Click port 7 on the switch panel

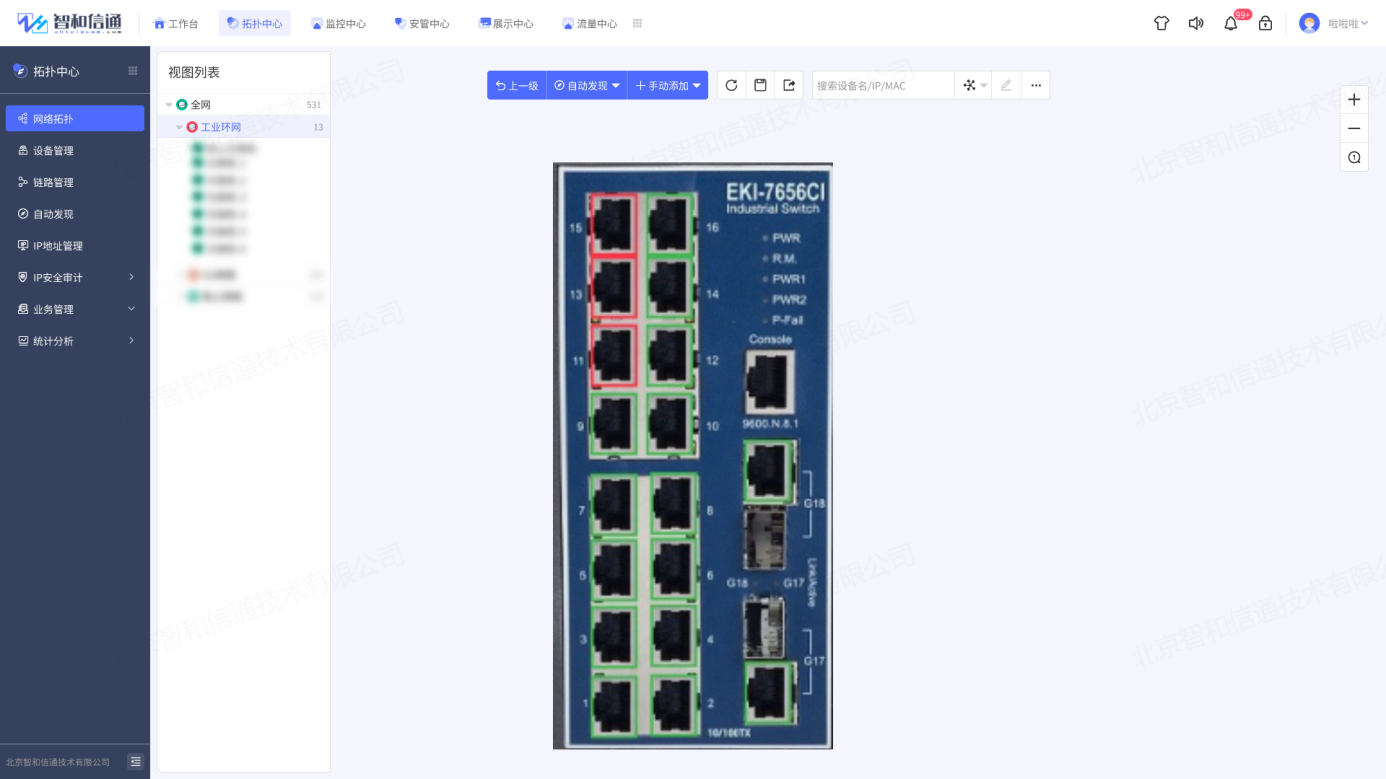pyautogui.click(x=614, y=506)
